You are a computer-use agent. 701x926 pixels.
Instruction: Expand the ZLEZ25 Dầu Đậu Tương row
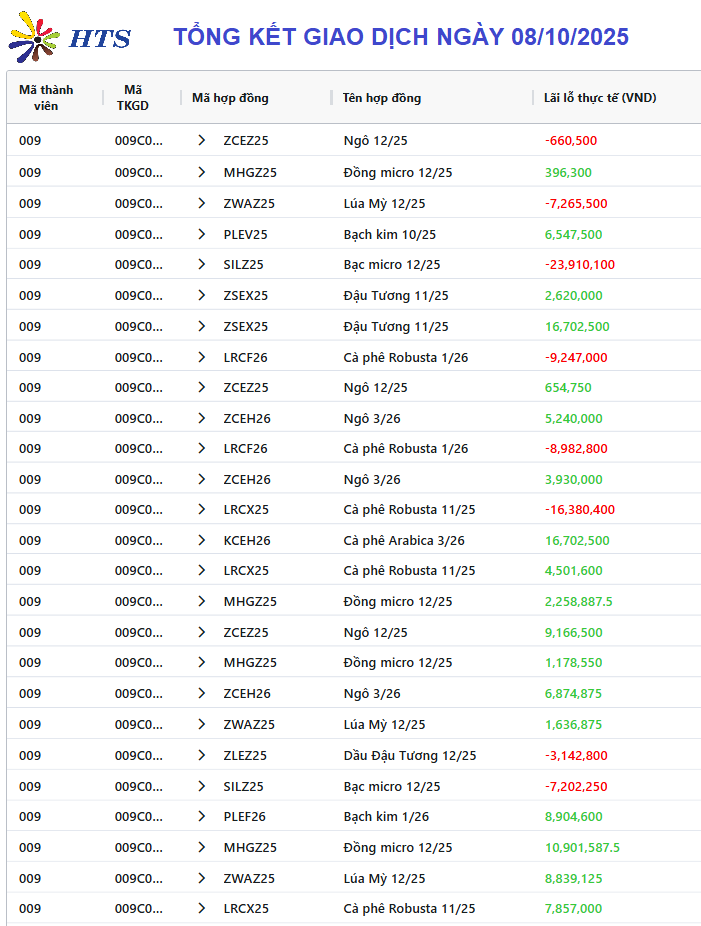[x=202, y=755]
